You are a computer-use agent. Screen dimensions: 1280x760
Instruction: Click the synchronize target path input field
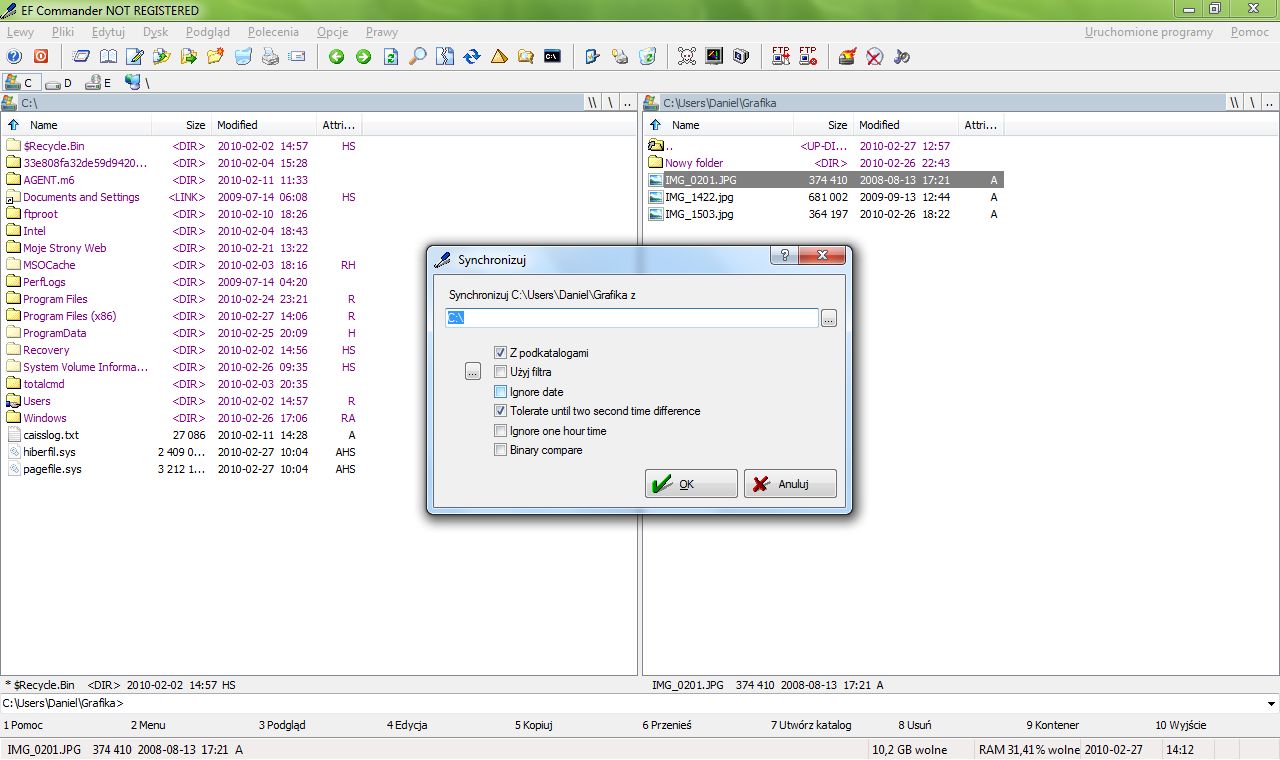[x=632, y=318]
